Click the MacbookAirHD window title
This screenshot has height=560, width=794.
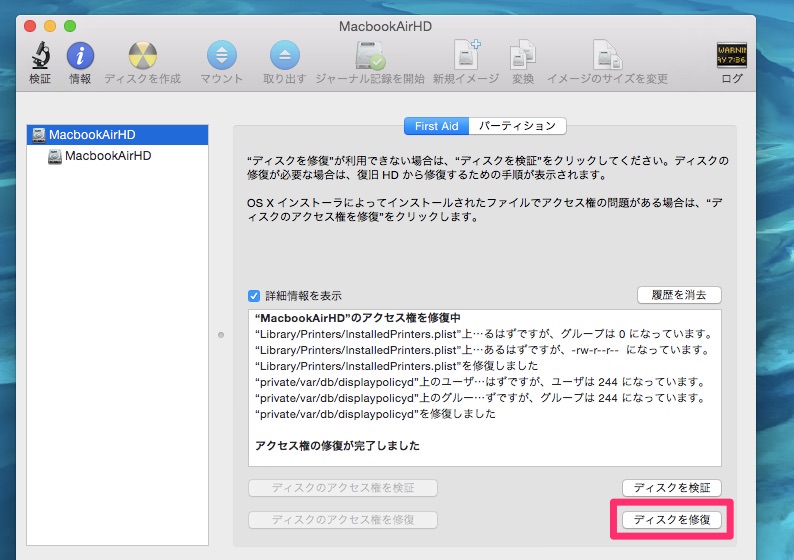[x=385, y=26]
